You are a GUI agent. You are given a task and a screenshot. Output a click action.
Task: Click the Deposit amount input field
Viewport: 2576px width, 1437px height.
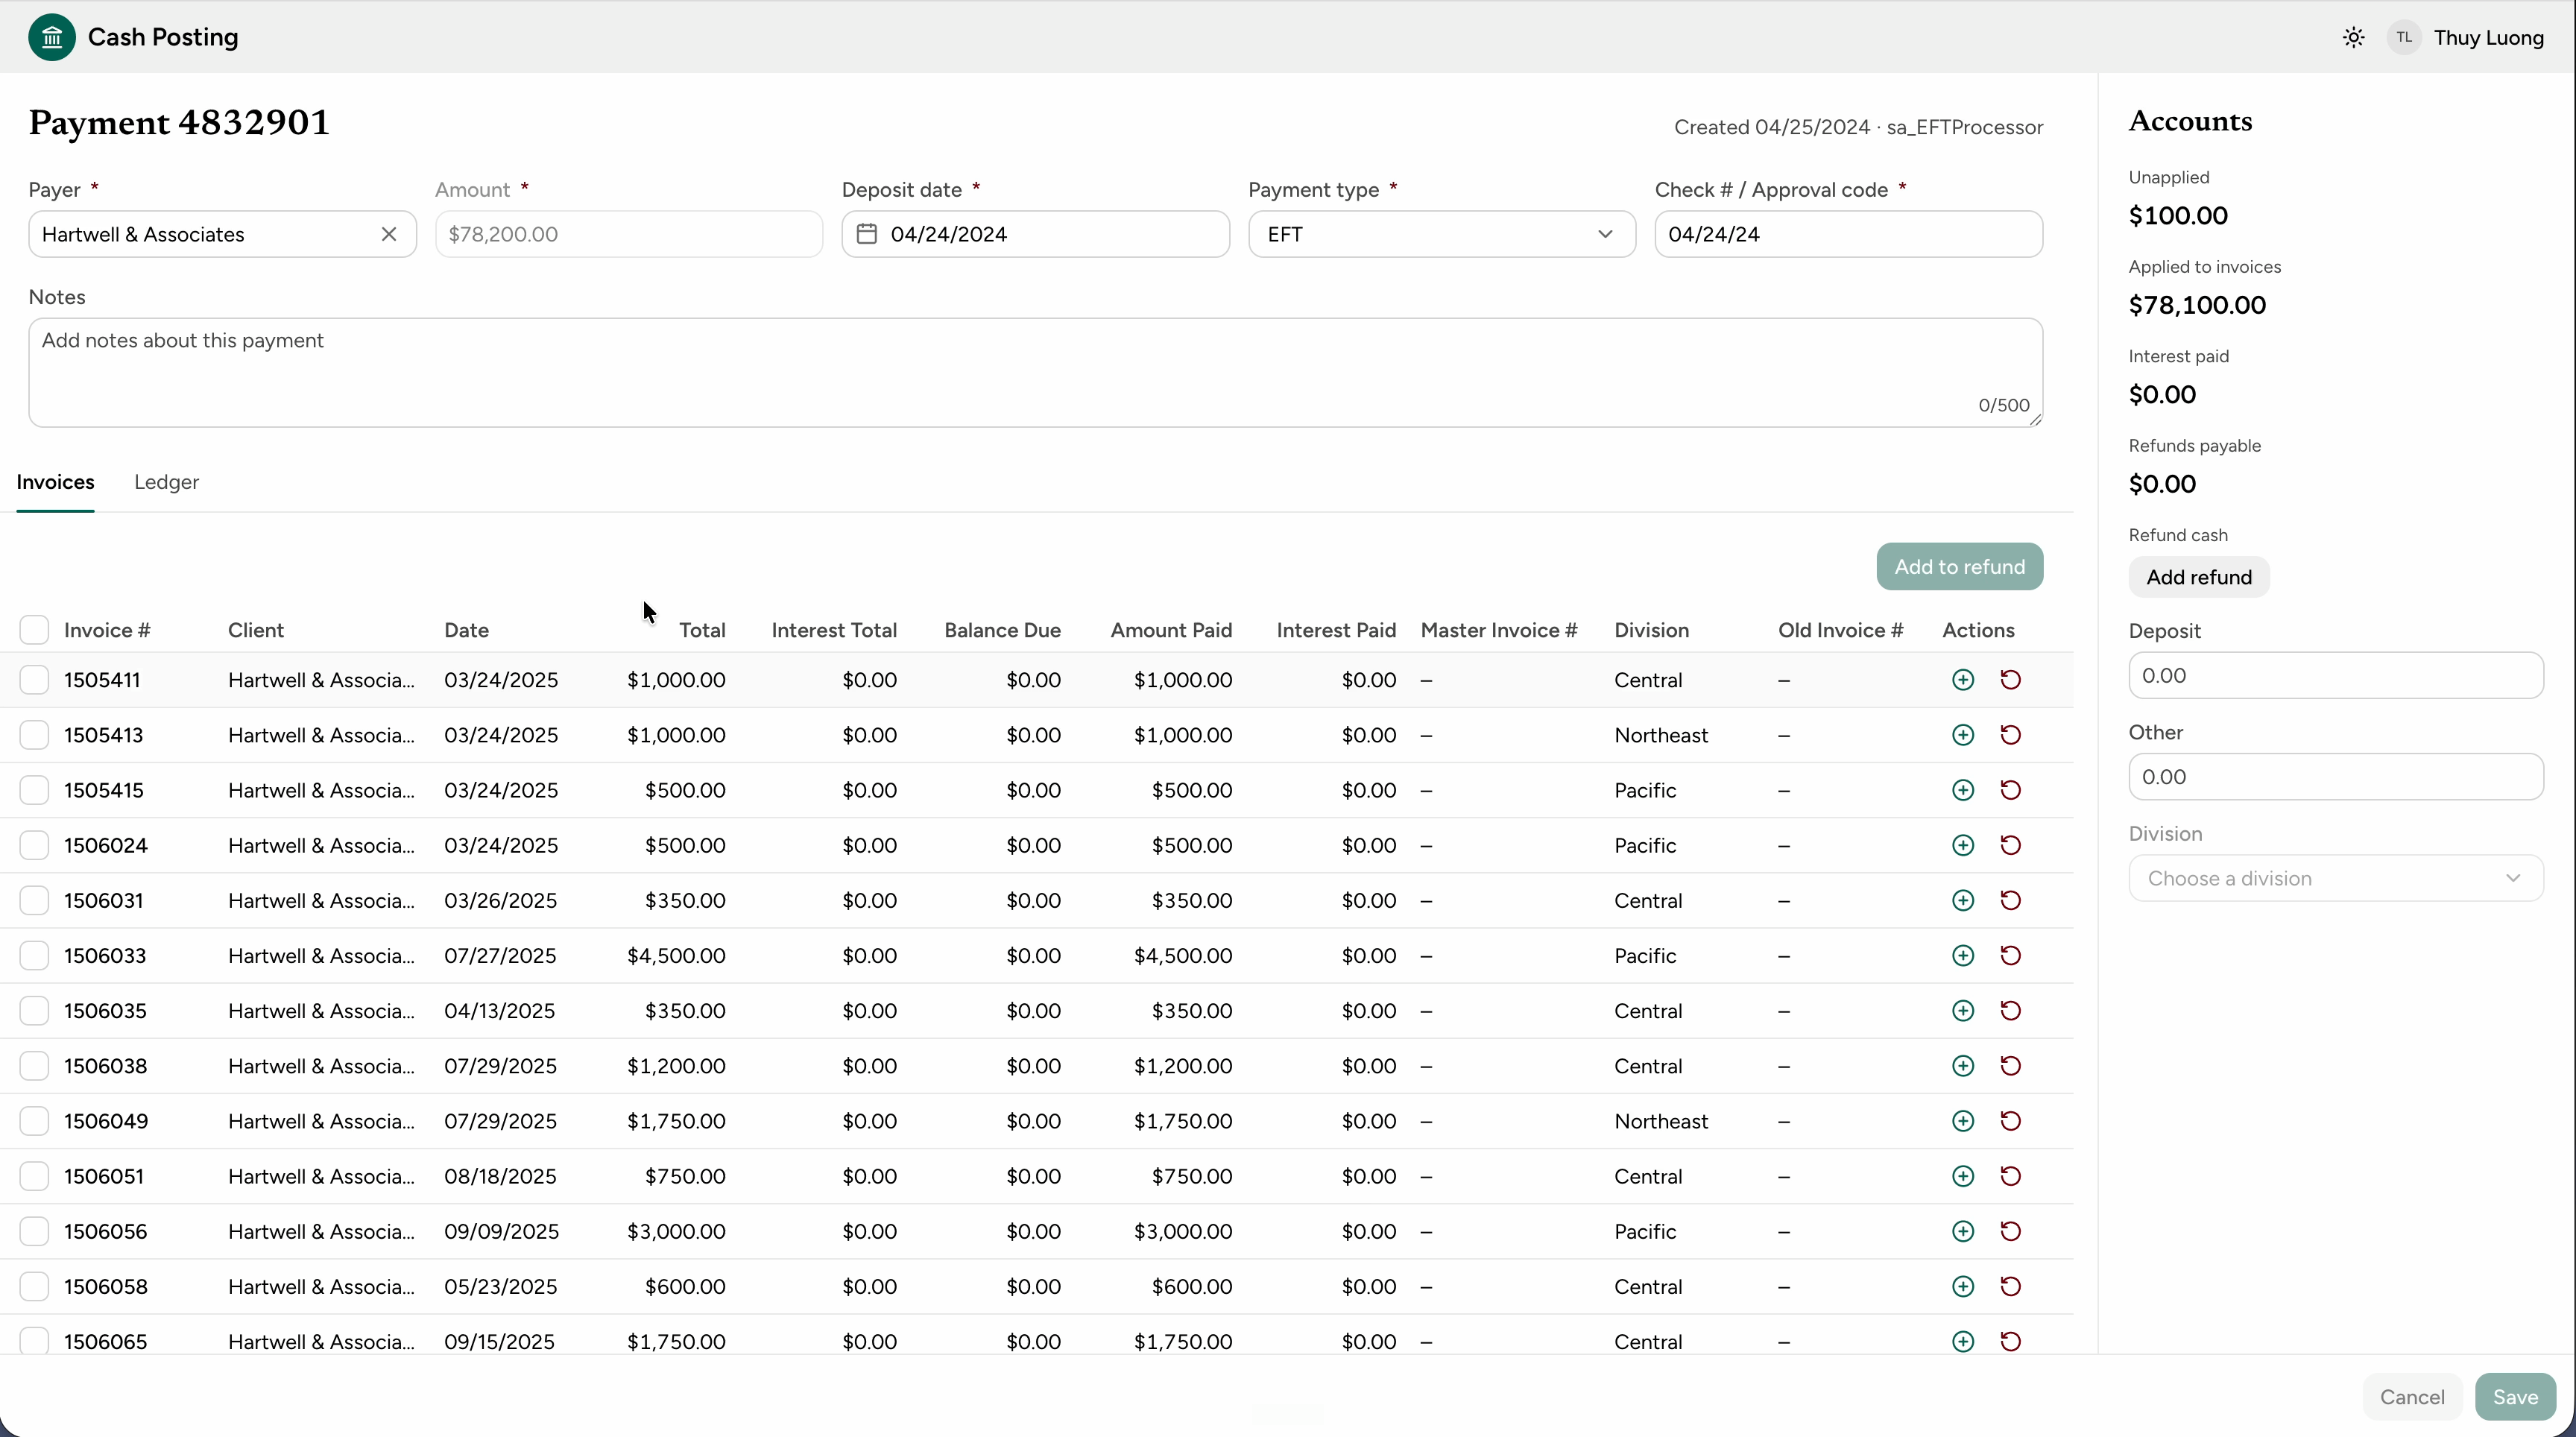(2336, 676)
